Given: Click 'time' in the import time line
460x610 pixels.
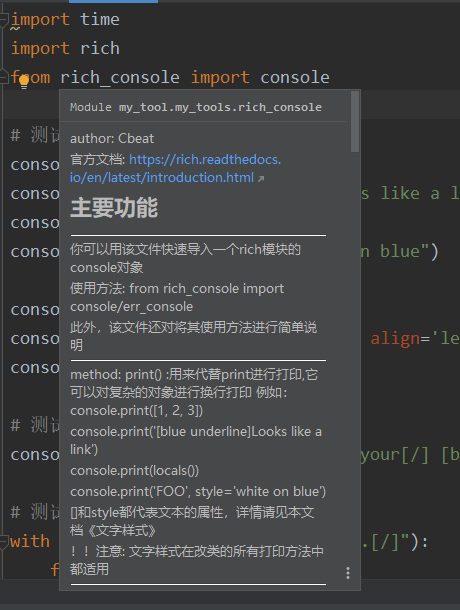Looking at the screenshot, I should [100, 19].
